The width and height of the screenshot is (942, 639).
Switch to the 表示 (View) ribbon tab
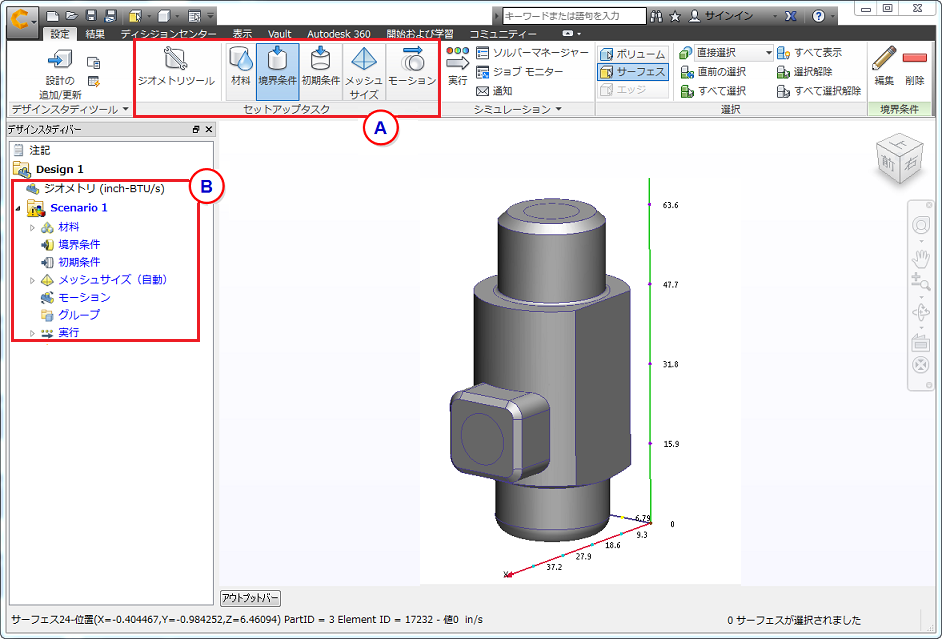point(243,34)
